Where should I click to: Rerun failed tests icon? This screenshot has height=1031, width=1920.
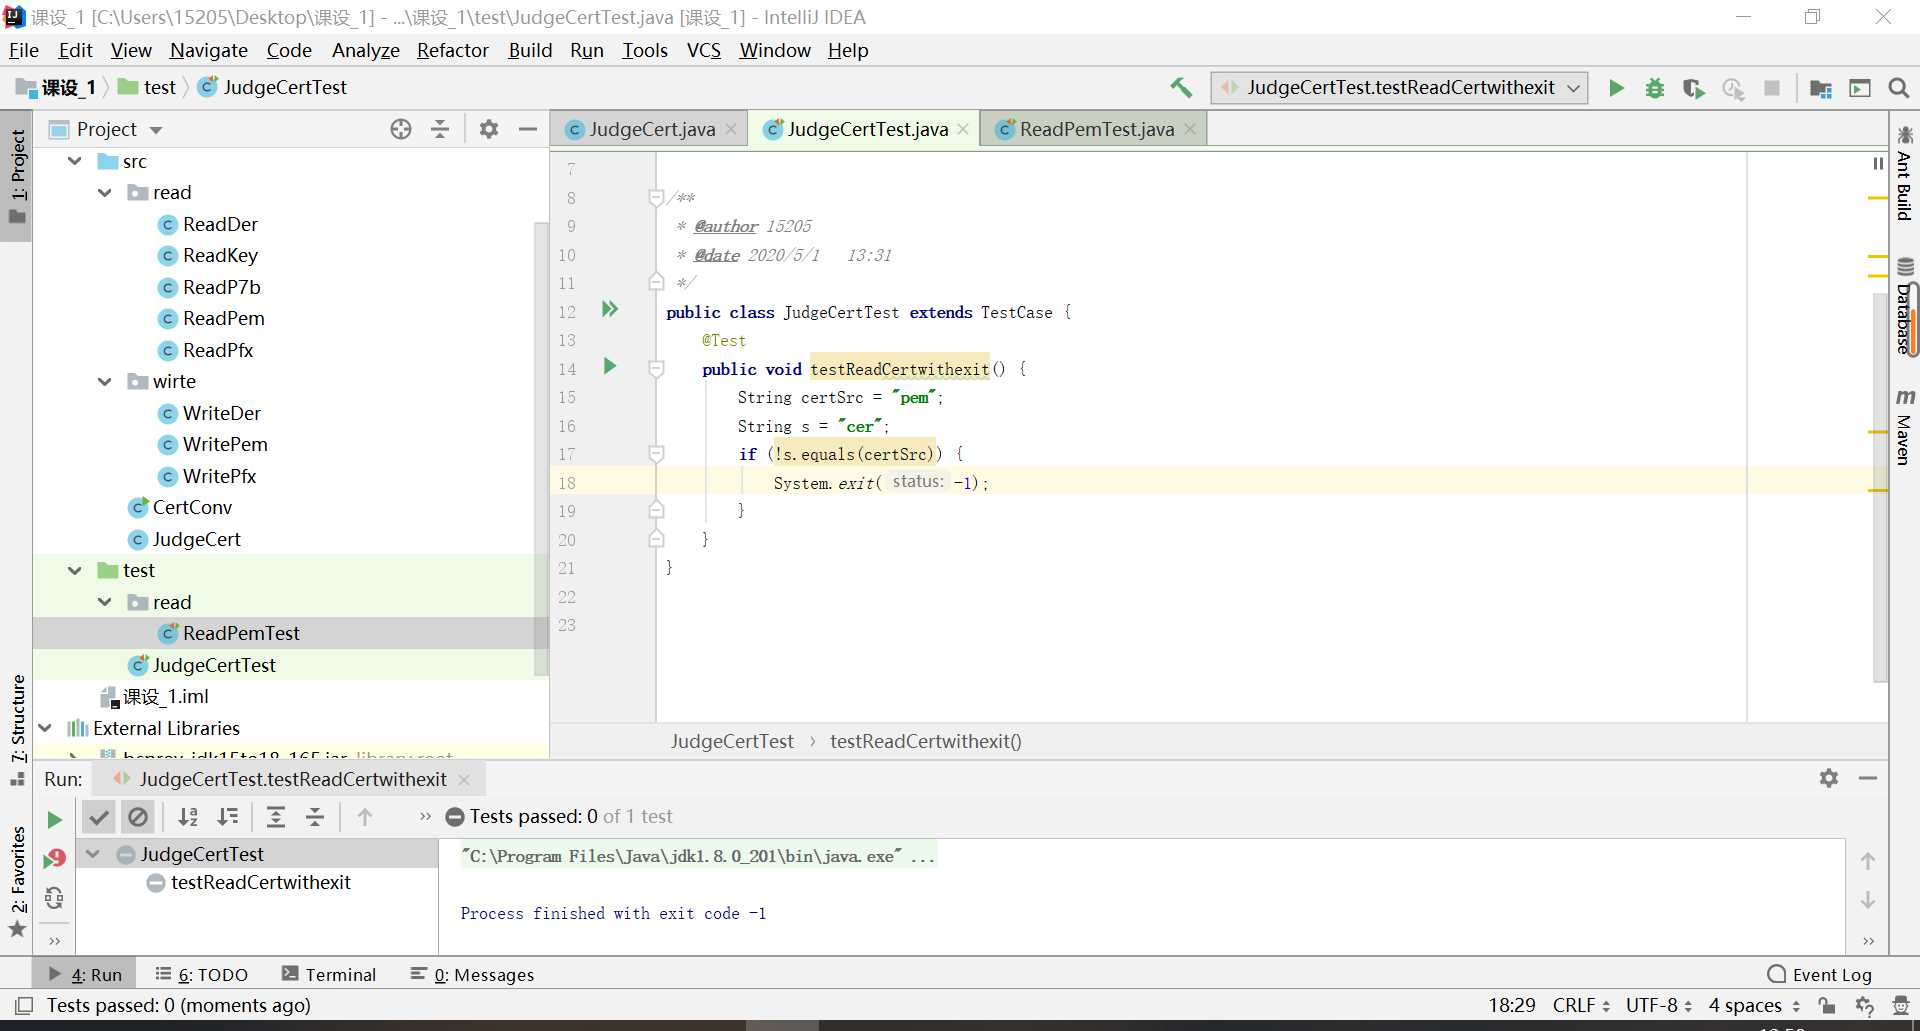[54, 858]
